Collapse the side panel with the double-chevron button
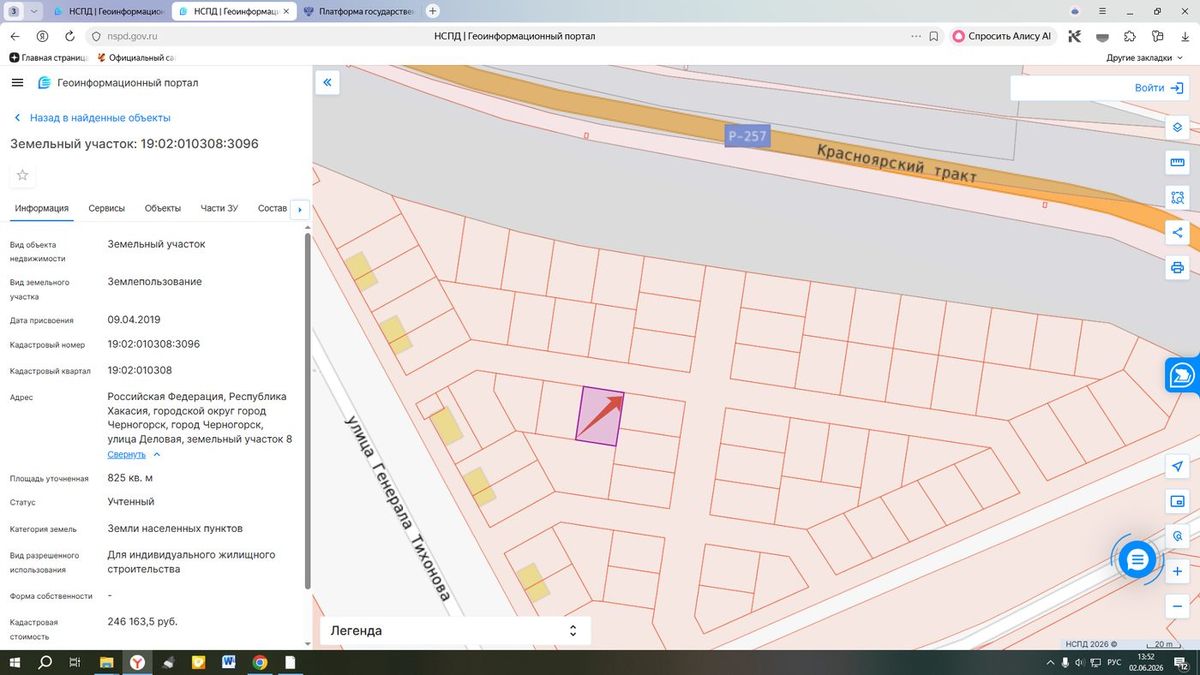The width and height of the screenshot is (1200, 675). point(327,83)
